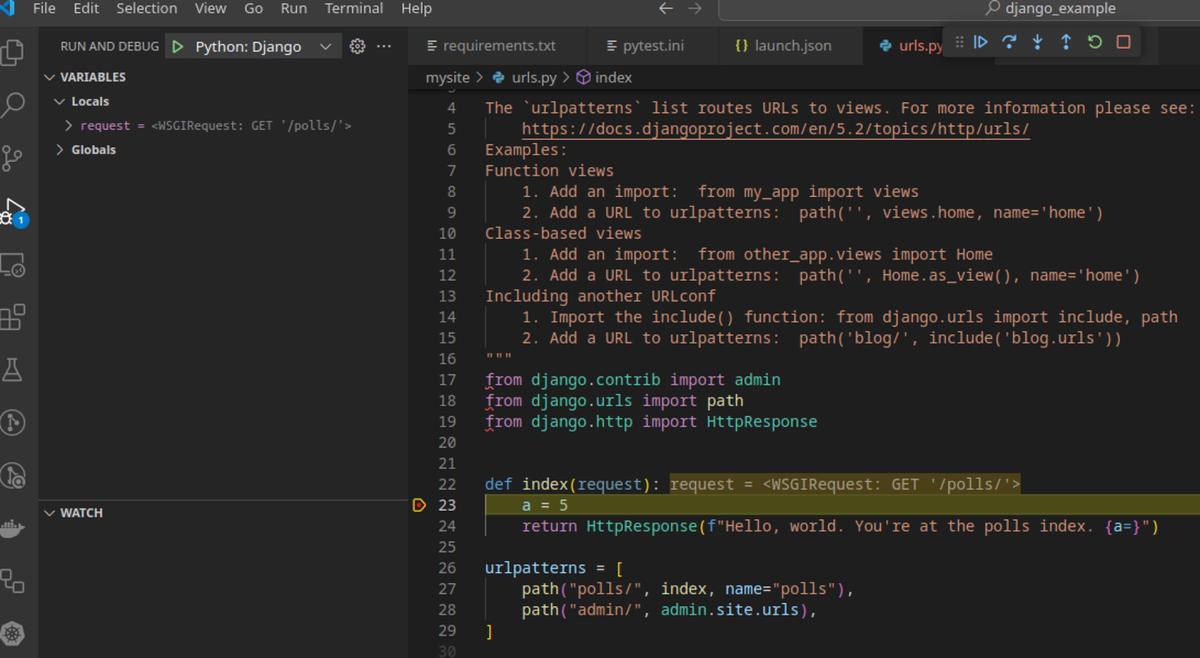Open the Python: Django launch configuration dropdown
This screenshot has height=658, width=1200.
325,45
